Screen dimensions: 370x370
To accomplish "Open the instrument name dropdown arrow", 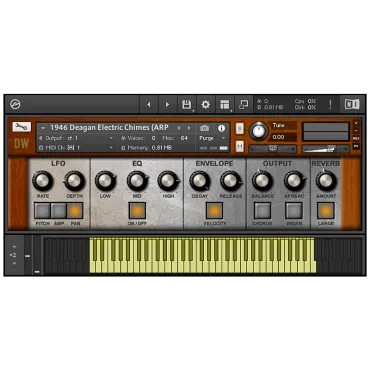I will (43, 128).
